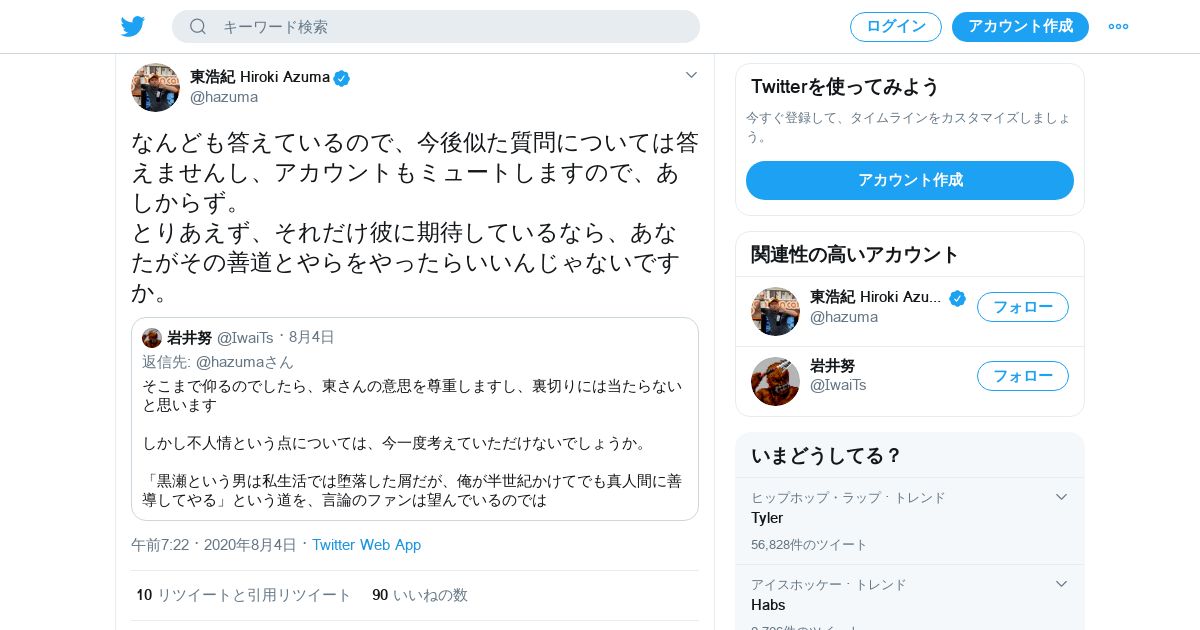The width and height of the screenshot is (1200, 630).
Task: Click the search magnifier icon
Action: 198,27
